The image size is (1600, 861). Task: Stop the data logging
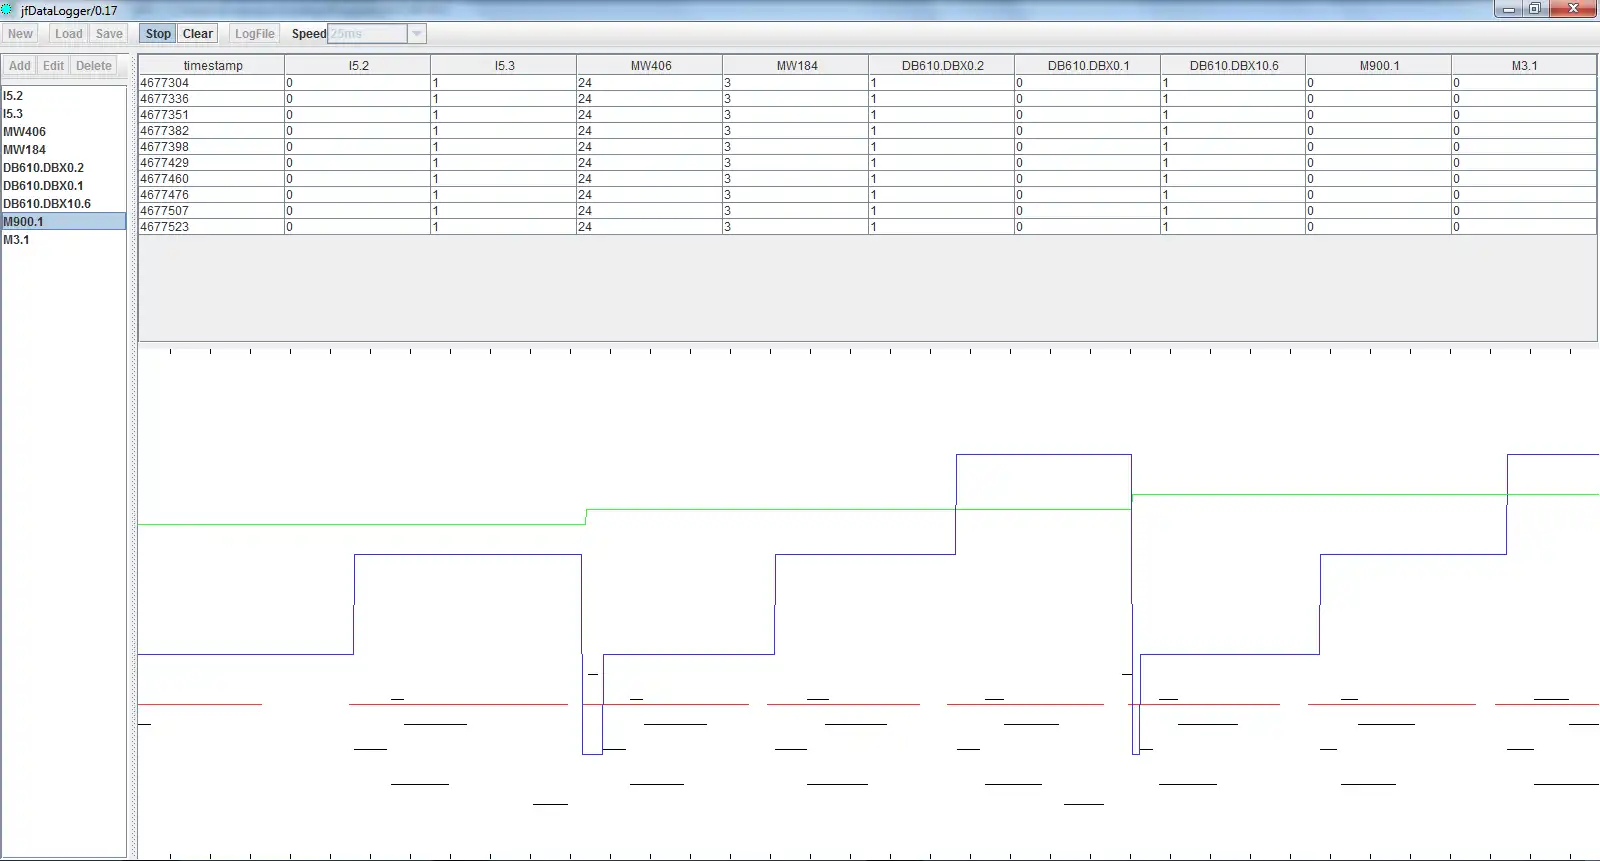(x=158, y=34)
